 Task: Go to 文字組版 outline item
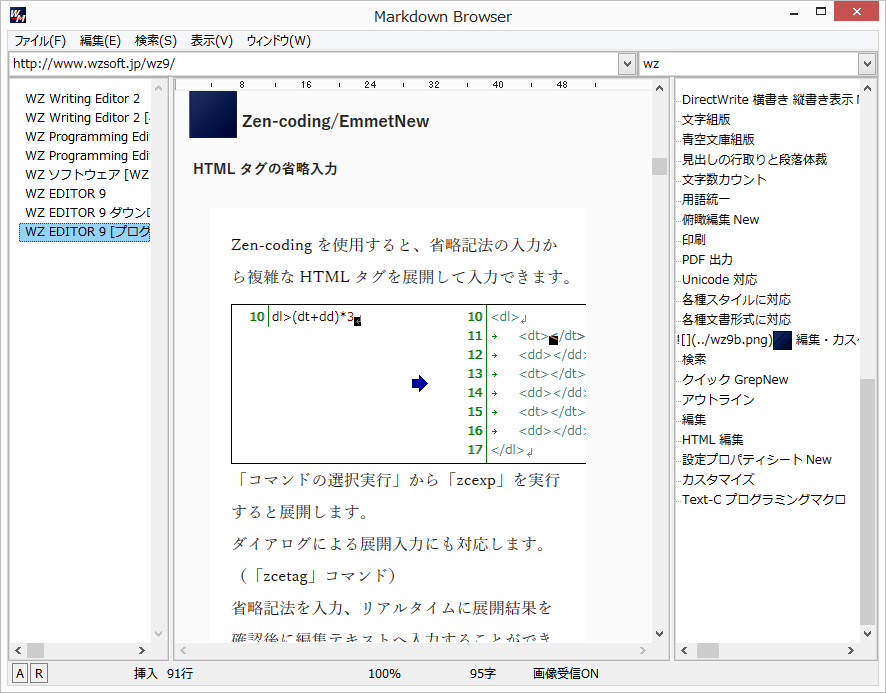tap(706, 120)
